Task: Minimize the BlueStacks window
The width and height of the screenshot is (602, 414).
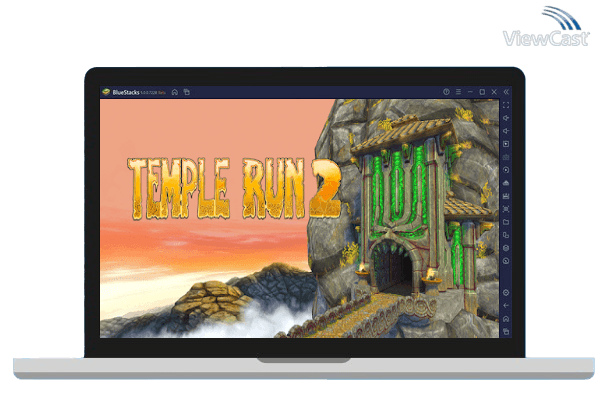Action: [x=470, y=92]
